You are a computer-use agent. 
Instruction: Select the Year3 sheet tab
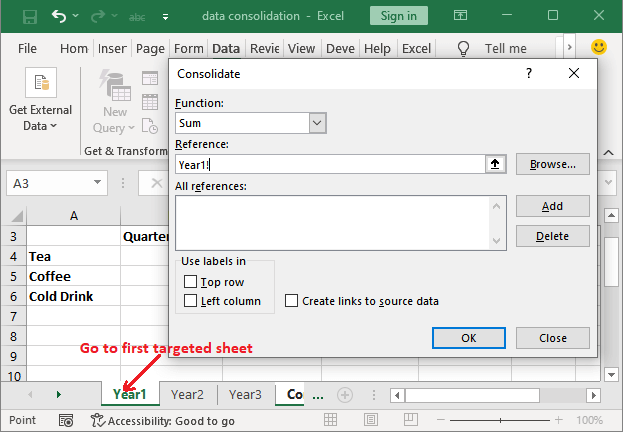(x=245, y=394)
